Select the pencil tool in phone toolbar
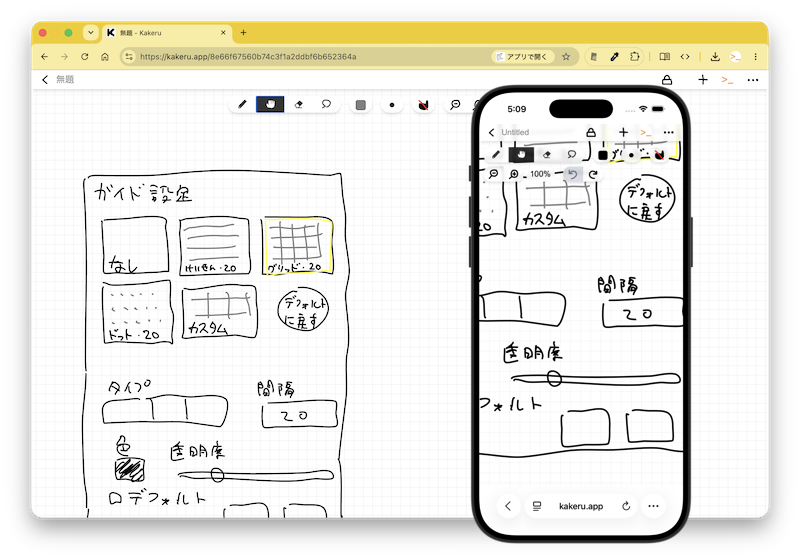800x559 pixels. pyautogui.click(x=495, y=154)
